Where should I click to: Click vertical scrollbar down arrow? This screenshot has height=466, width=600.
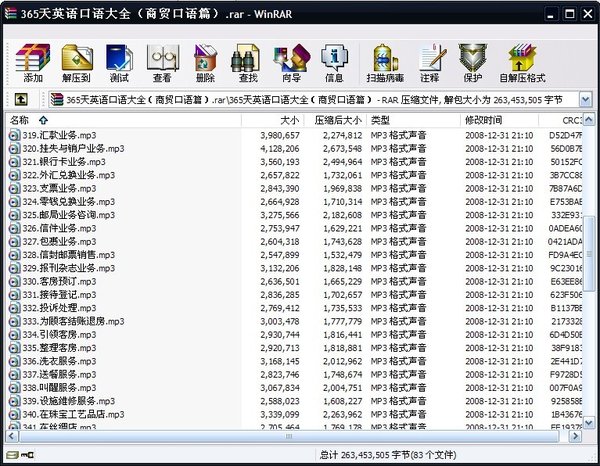(589, 423)
